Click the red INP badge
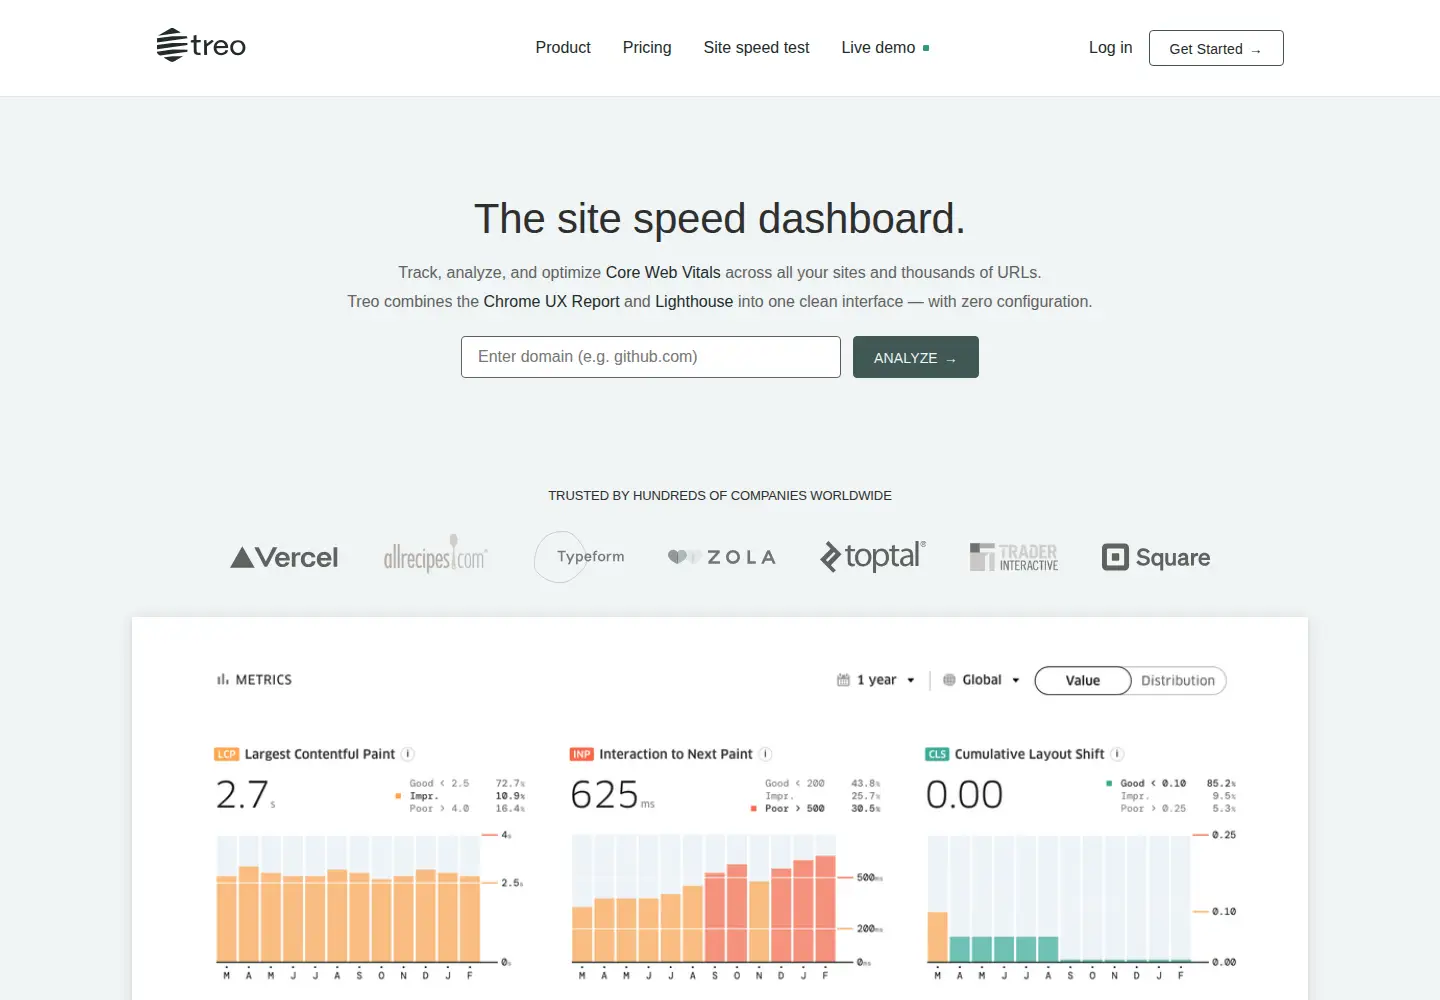Screen dimensions: 1440x1000 click(x=582, y=754)
